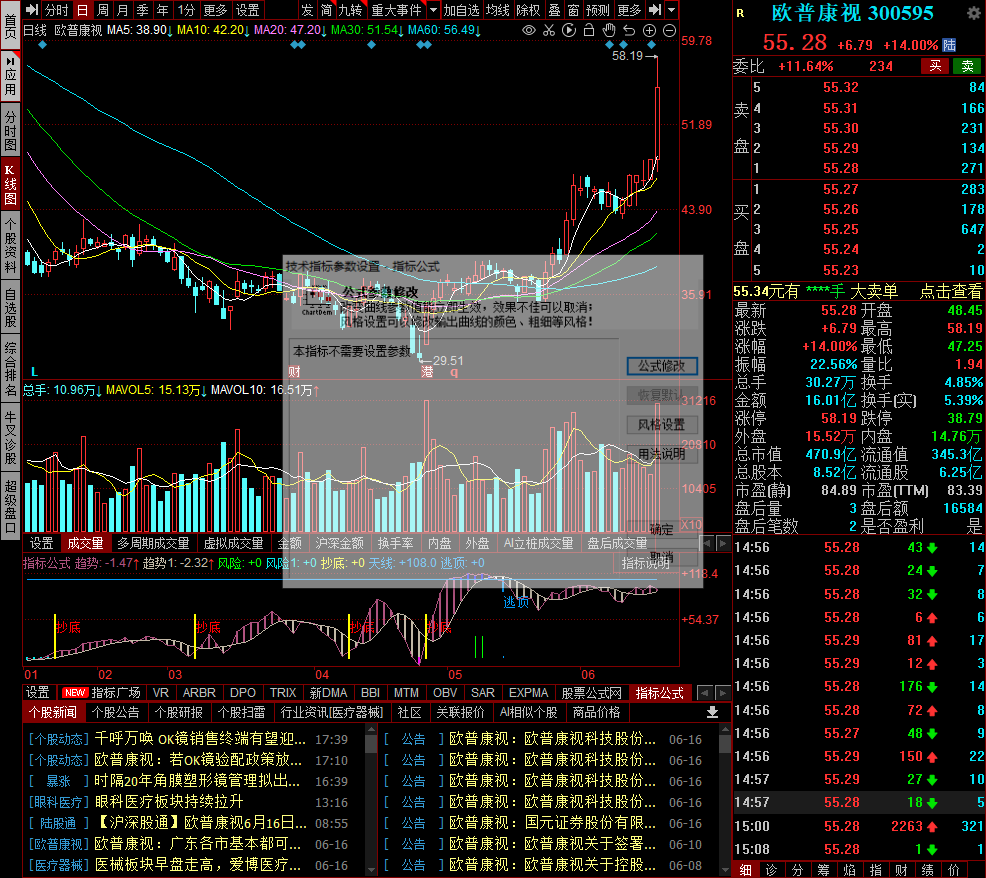Toggle the padlock lock icon

[x=589, y=30]
